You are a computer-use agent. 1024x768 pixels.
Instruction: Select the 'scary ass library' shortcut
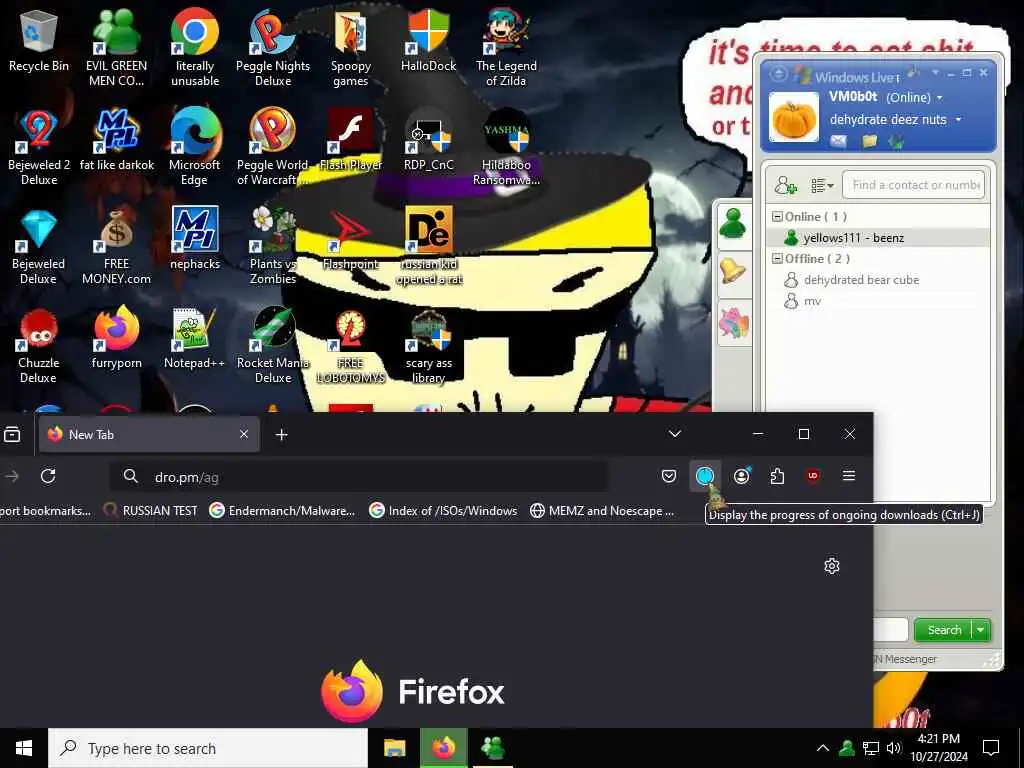click(x=428, y=346)
